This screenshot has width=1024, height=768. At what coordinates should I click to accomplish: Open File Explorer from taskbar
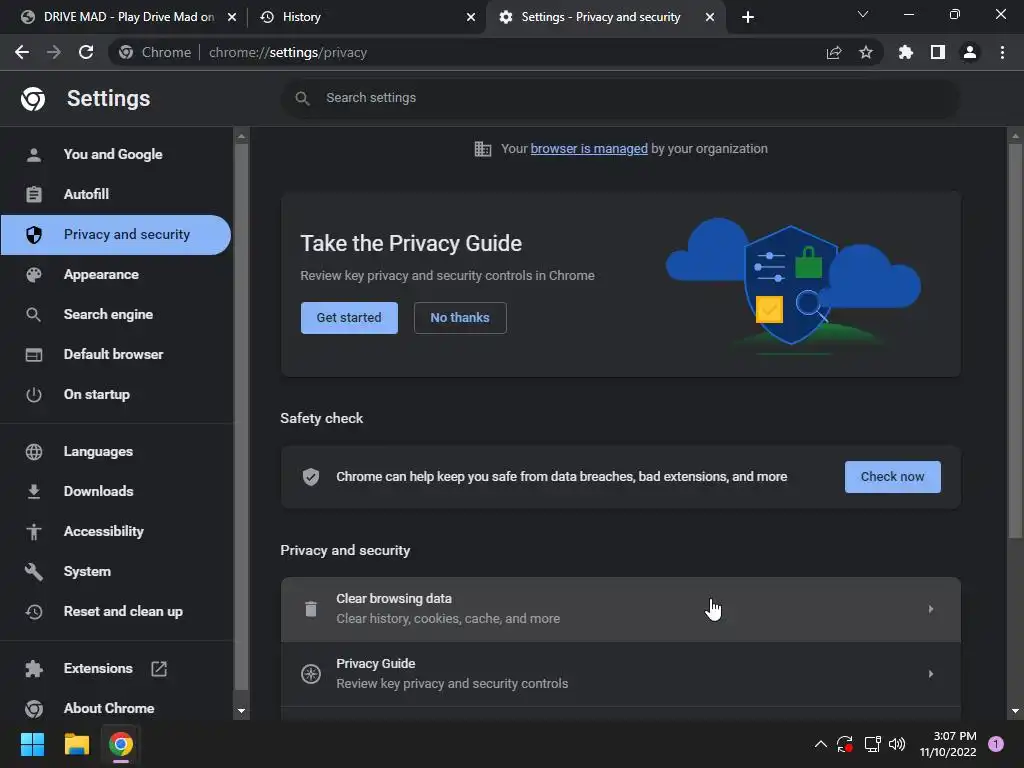point(76,744)
